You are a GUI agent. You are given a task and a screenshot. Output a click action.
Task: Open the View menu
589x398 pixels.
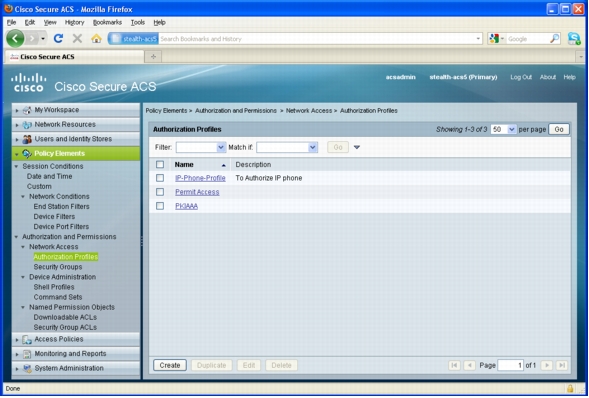pyautogui.click(x=50, y=23)
